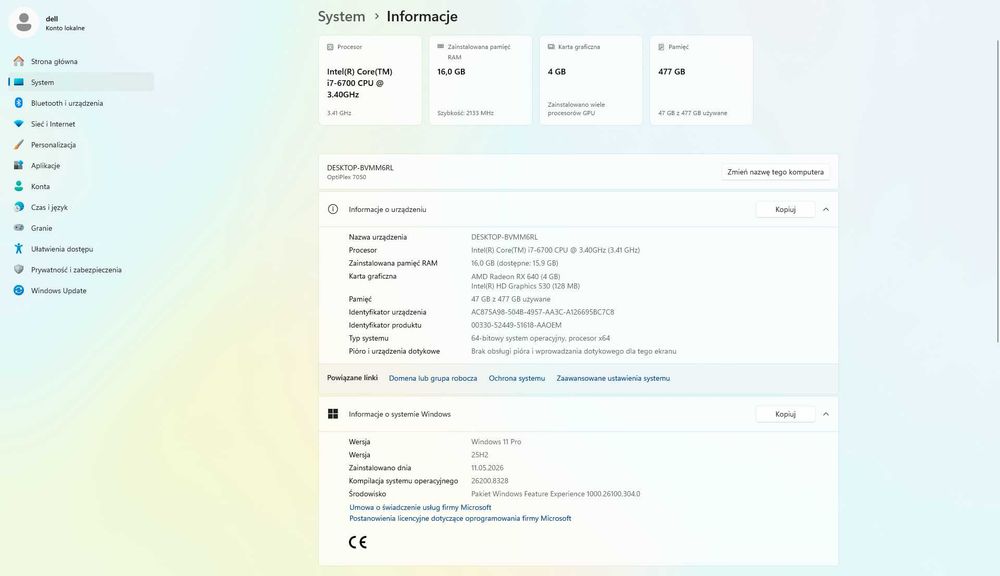This screenshot has width=1000, height=576.
Task: Click the Zainstalowana pamięć RAM card icon
Action: 441,47
